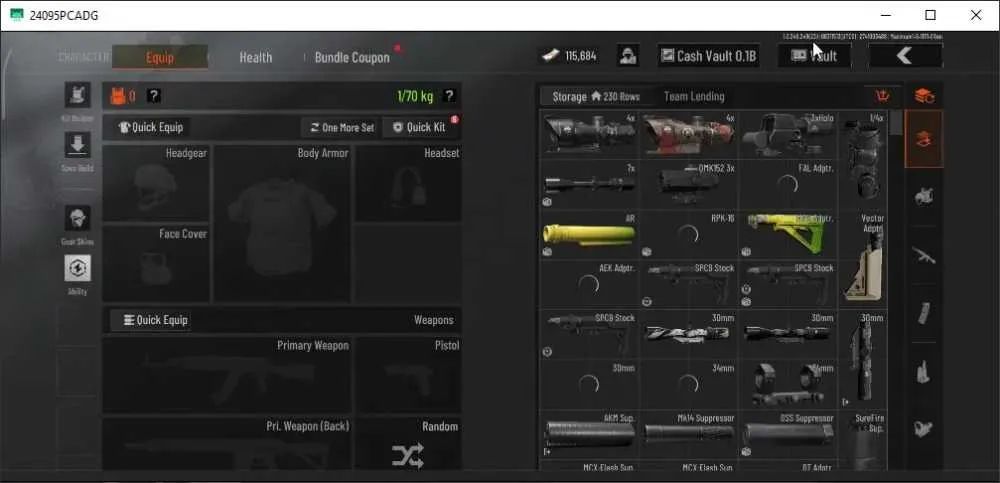The width and height of the screenshot is (1000, 483).
Task: Select the Jaholo sight item
Action: pos(789,134)
